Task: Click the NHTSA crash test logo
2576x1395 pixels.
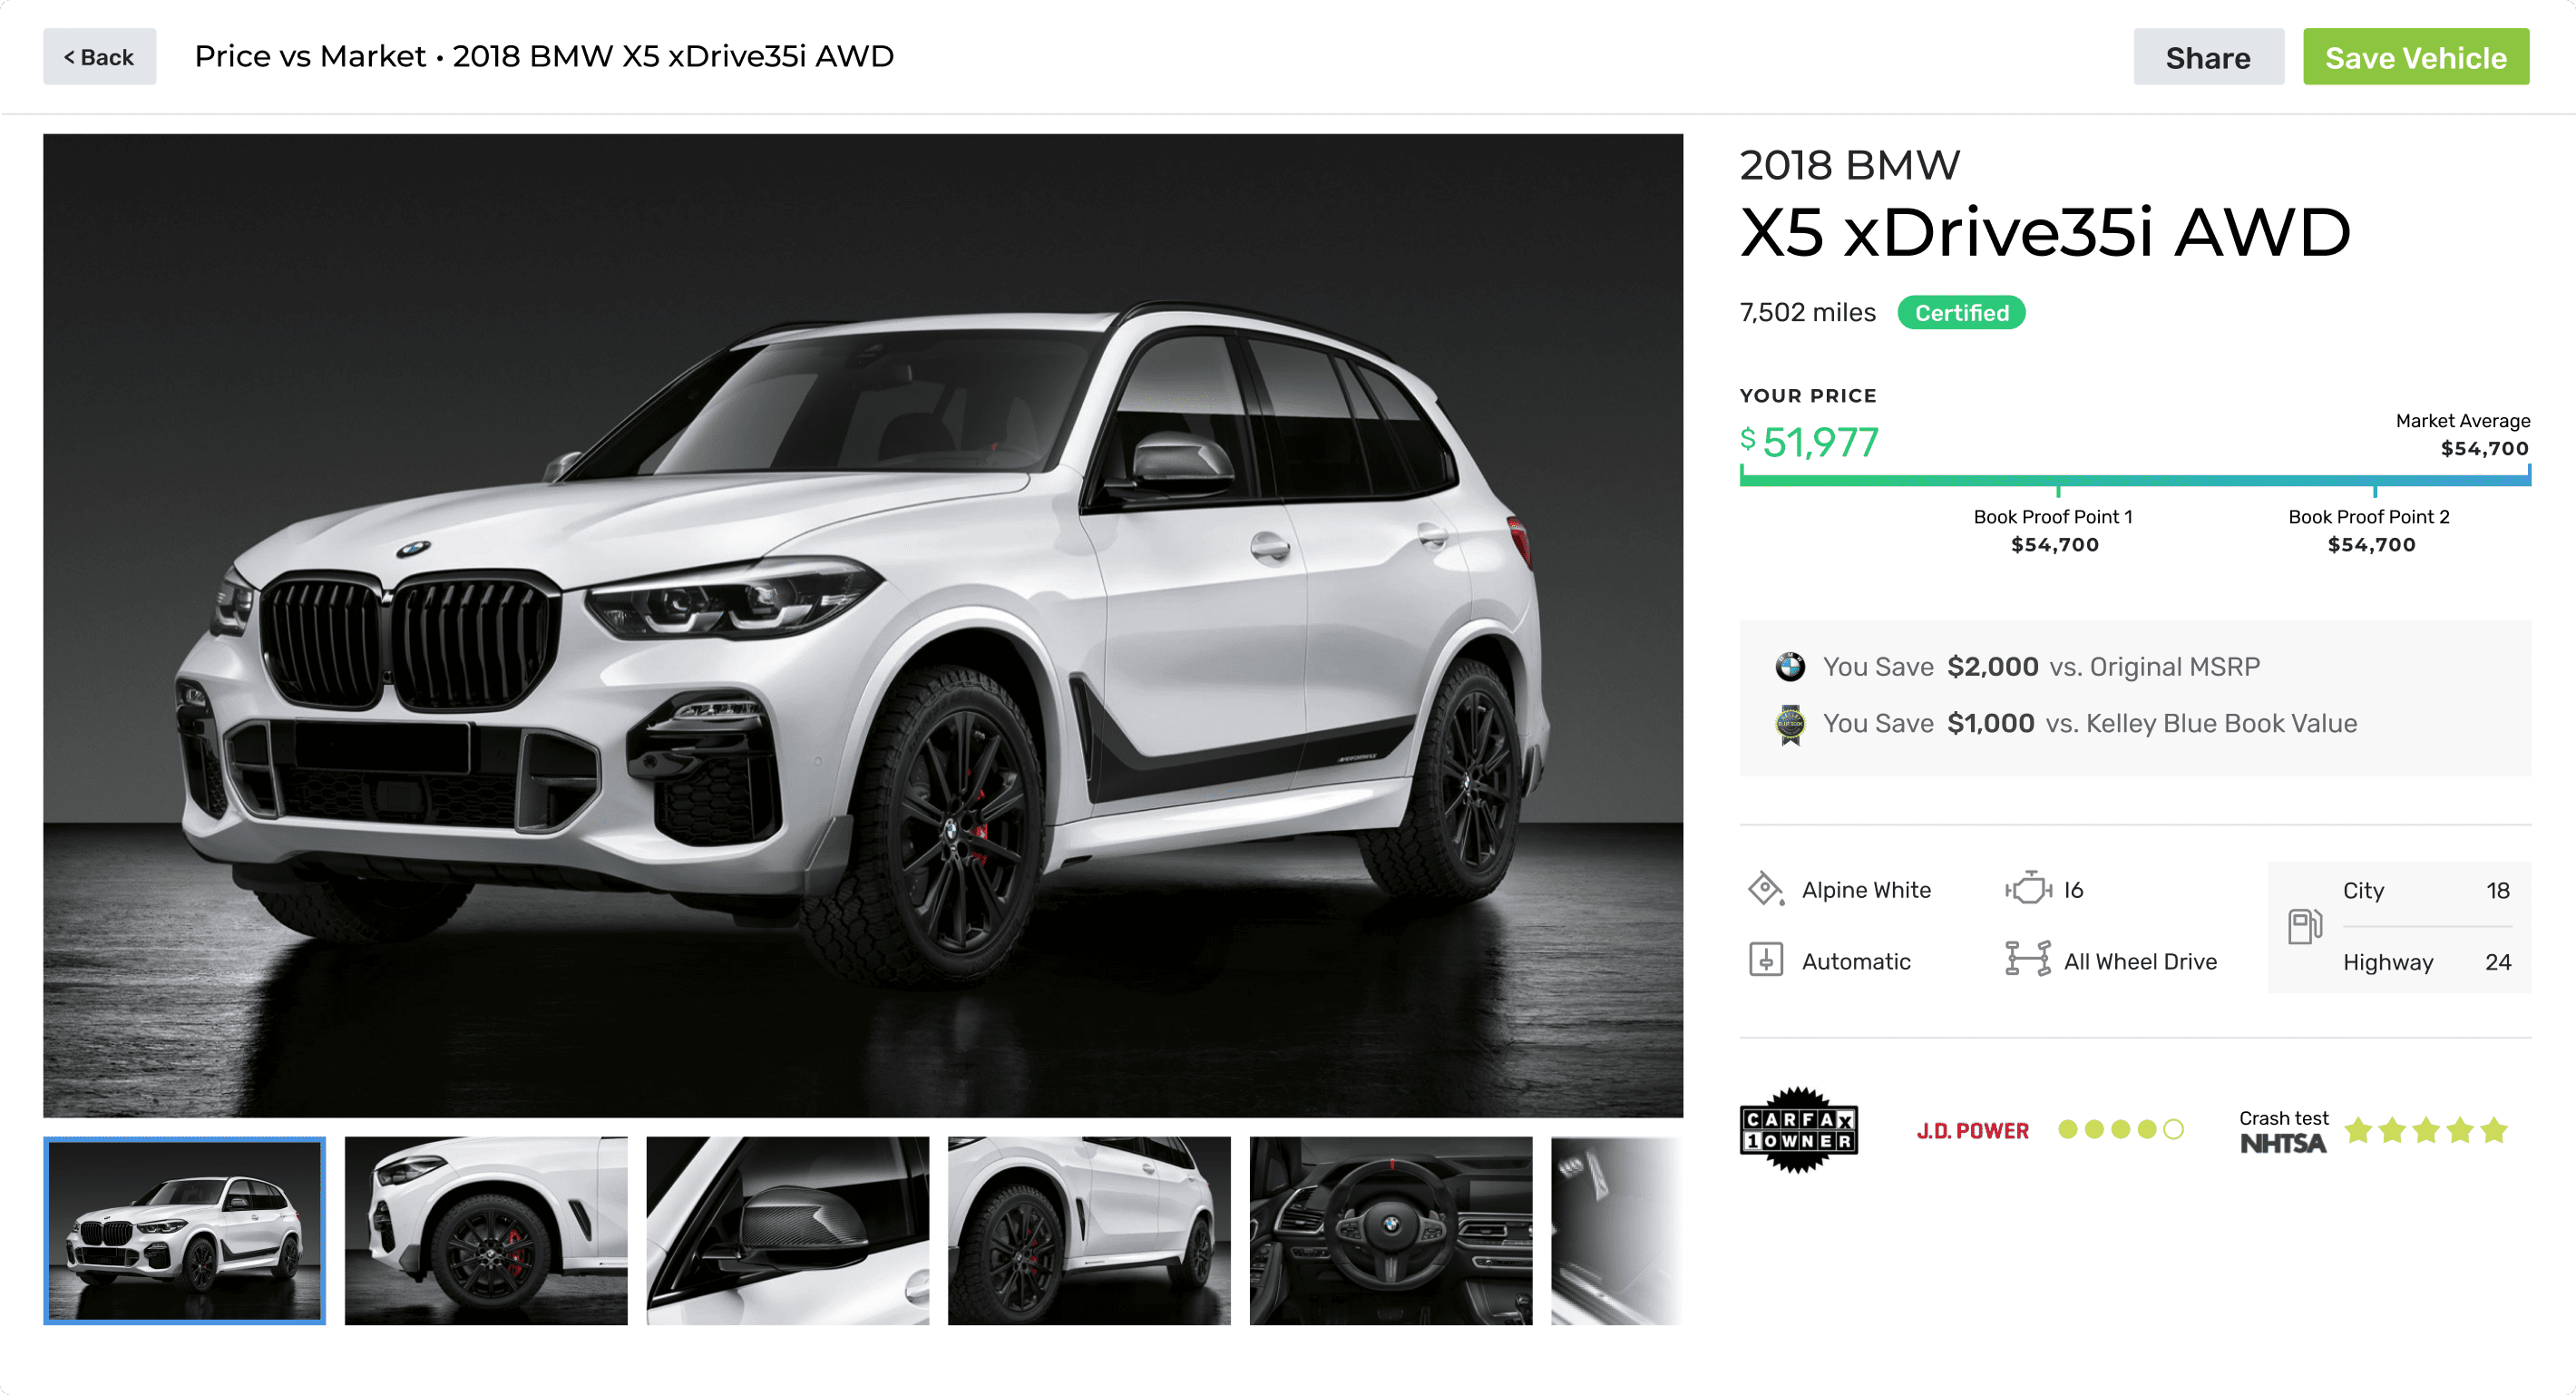Action: tap(2283, 1143)
